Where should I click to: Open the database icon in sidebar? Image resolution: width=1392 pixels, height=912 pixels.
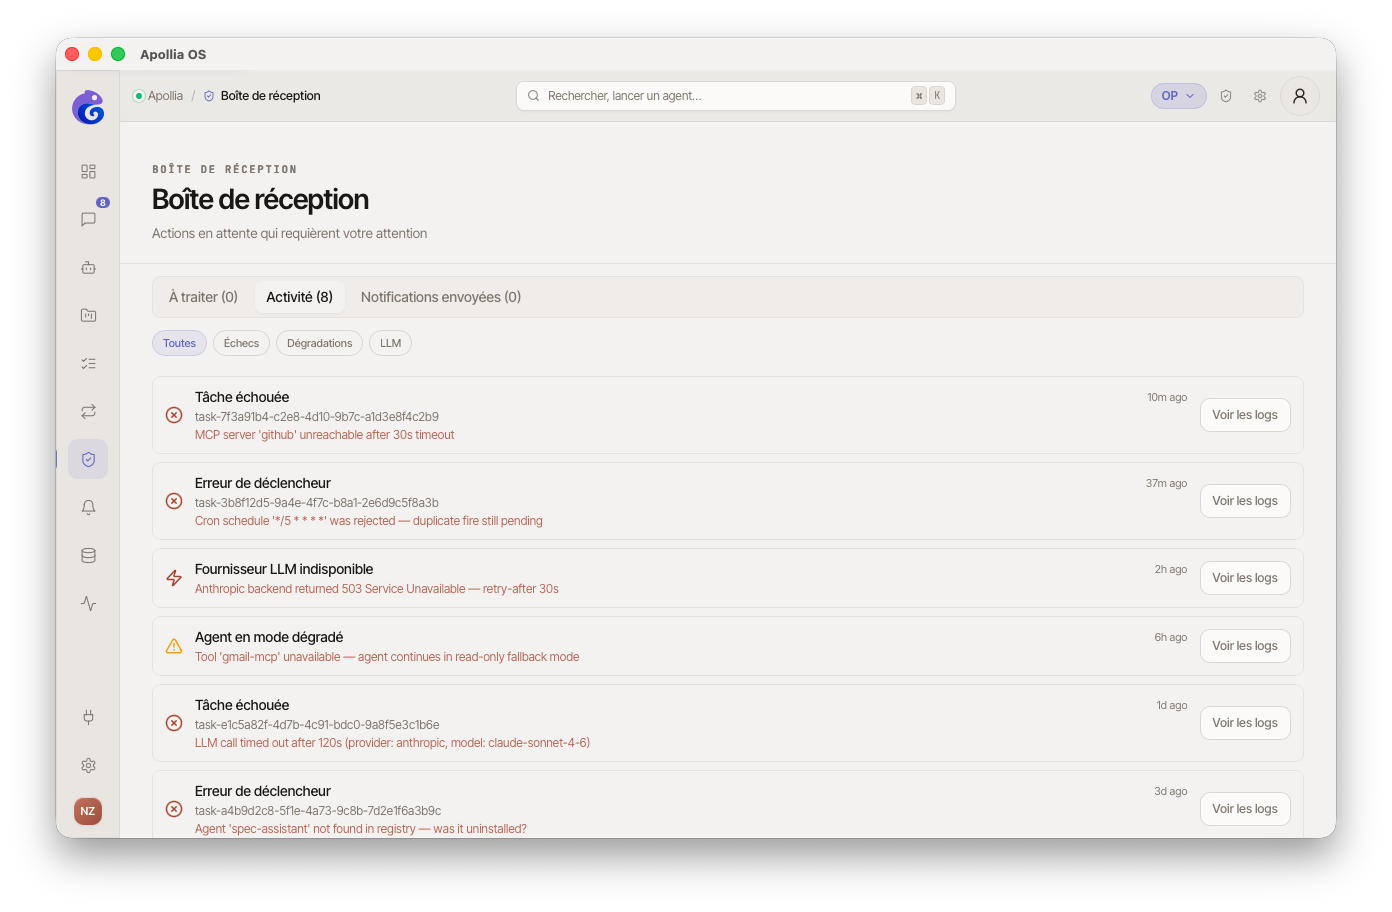(88, 555)
